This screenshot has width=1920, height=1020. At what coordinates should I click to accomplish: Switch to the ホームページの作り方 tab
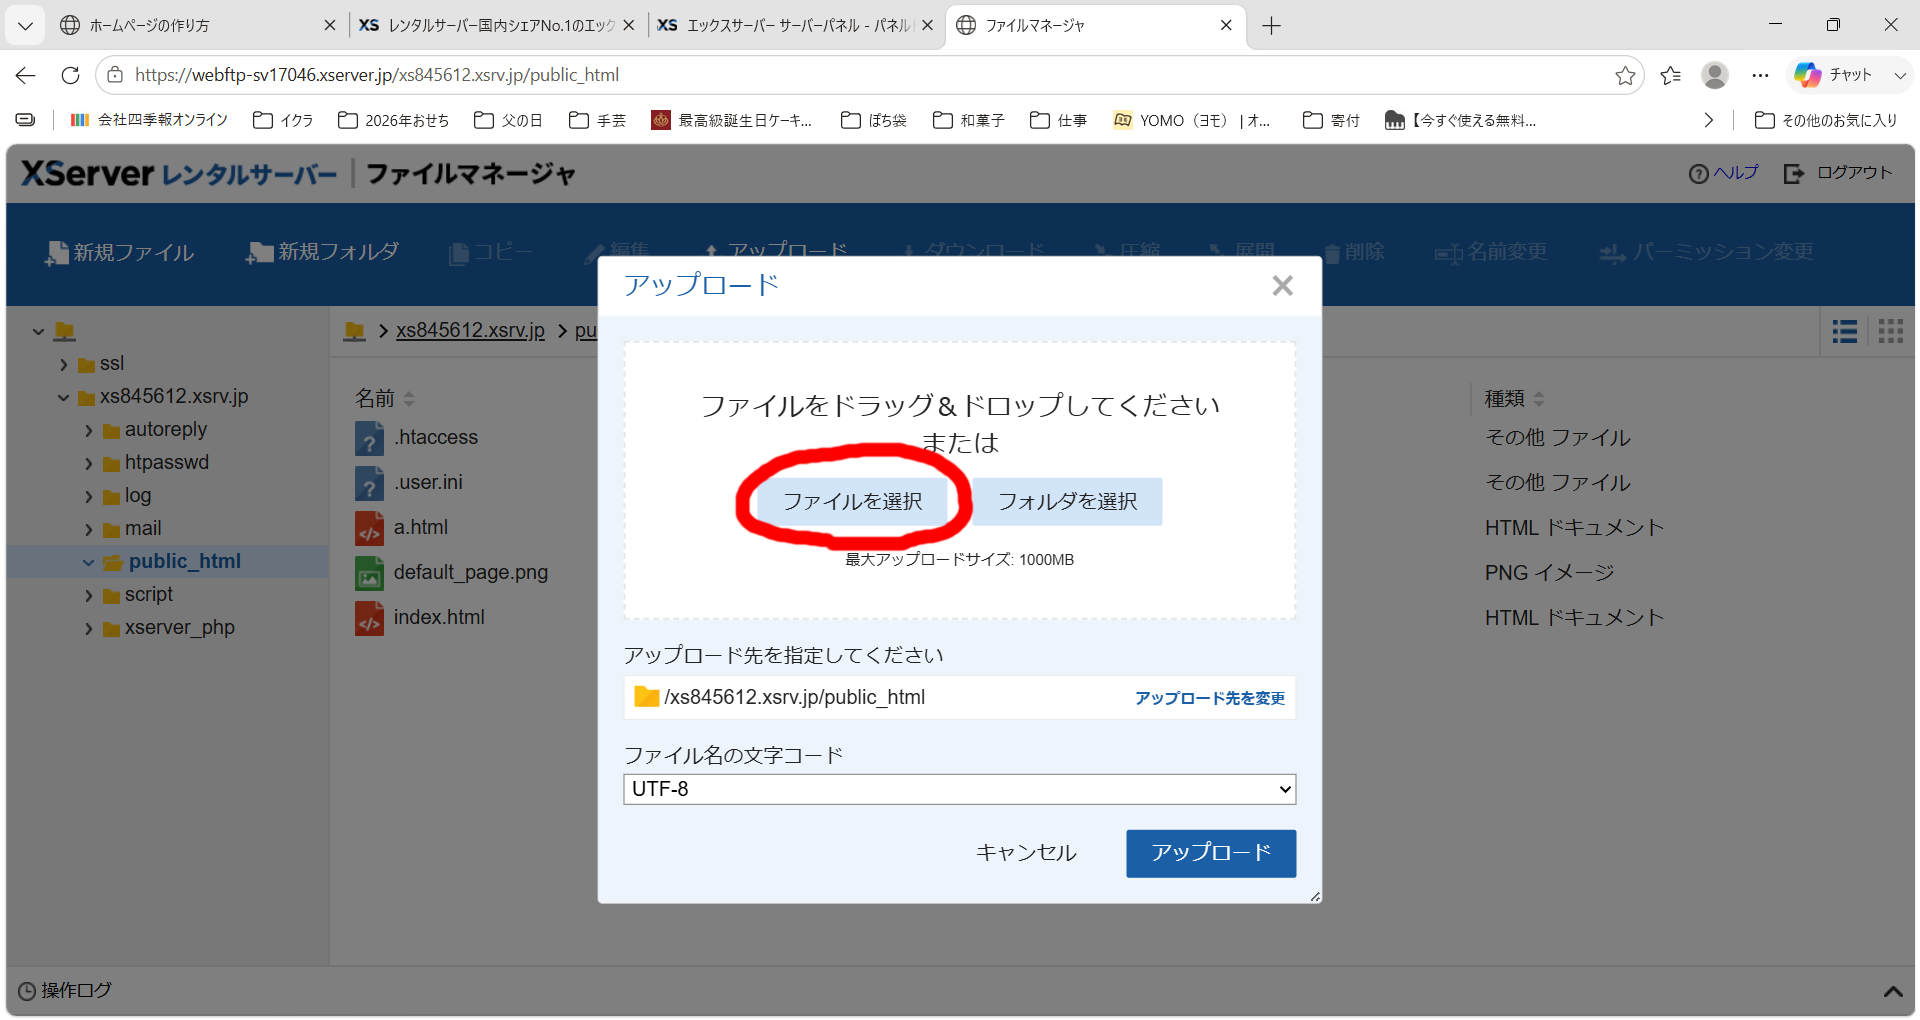[x=149, y=26]
